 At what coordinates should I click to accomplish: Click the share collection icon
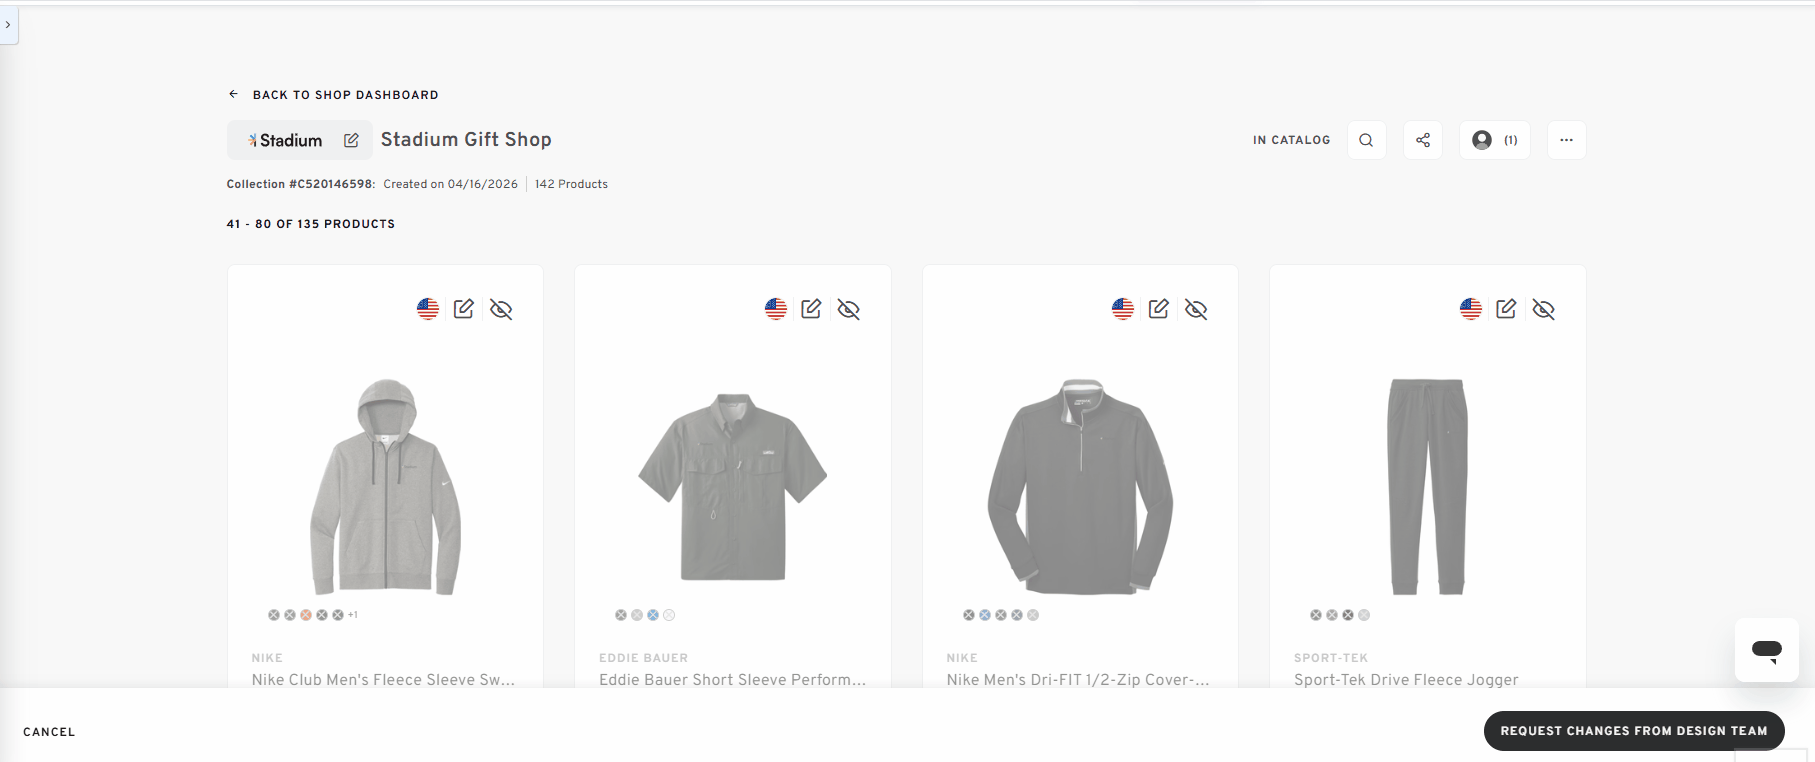click(x=1423, y=140)
